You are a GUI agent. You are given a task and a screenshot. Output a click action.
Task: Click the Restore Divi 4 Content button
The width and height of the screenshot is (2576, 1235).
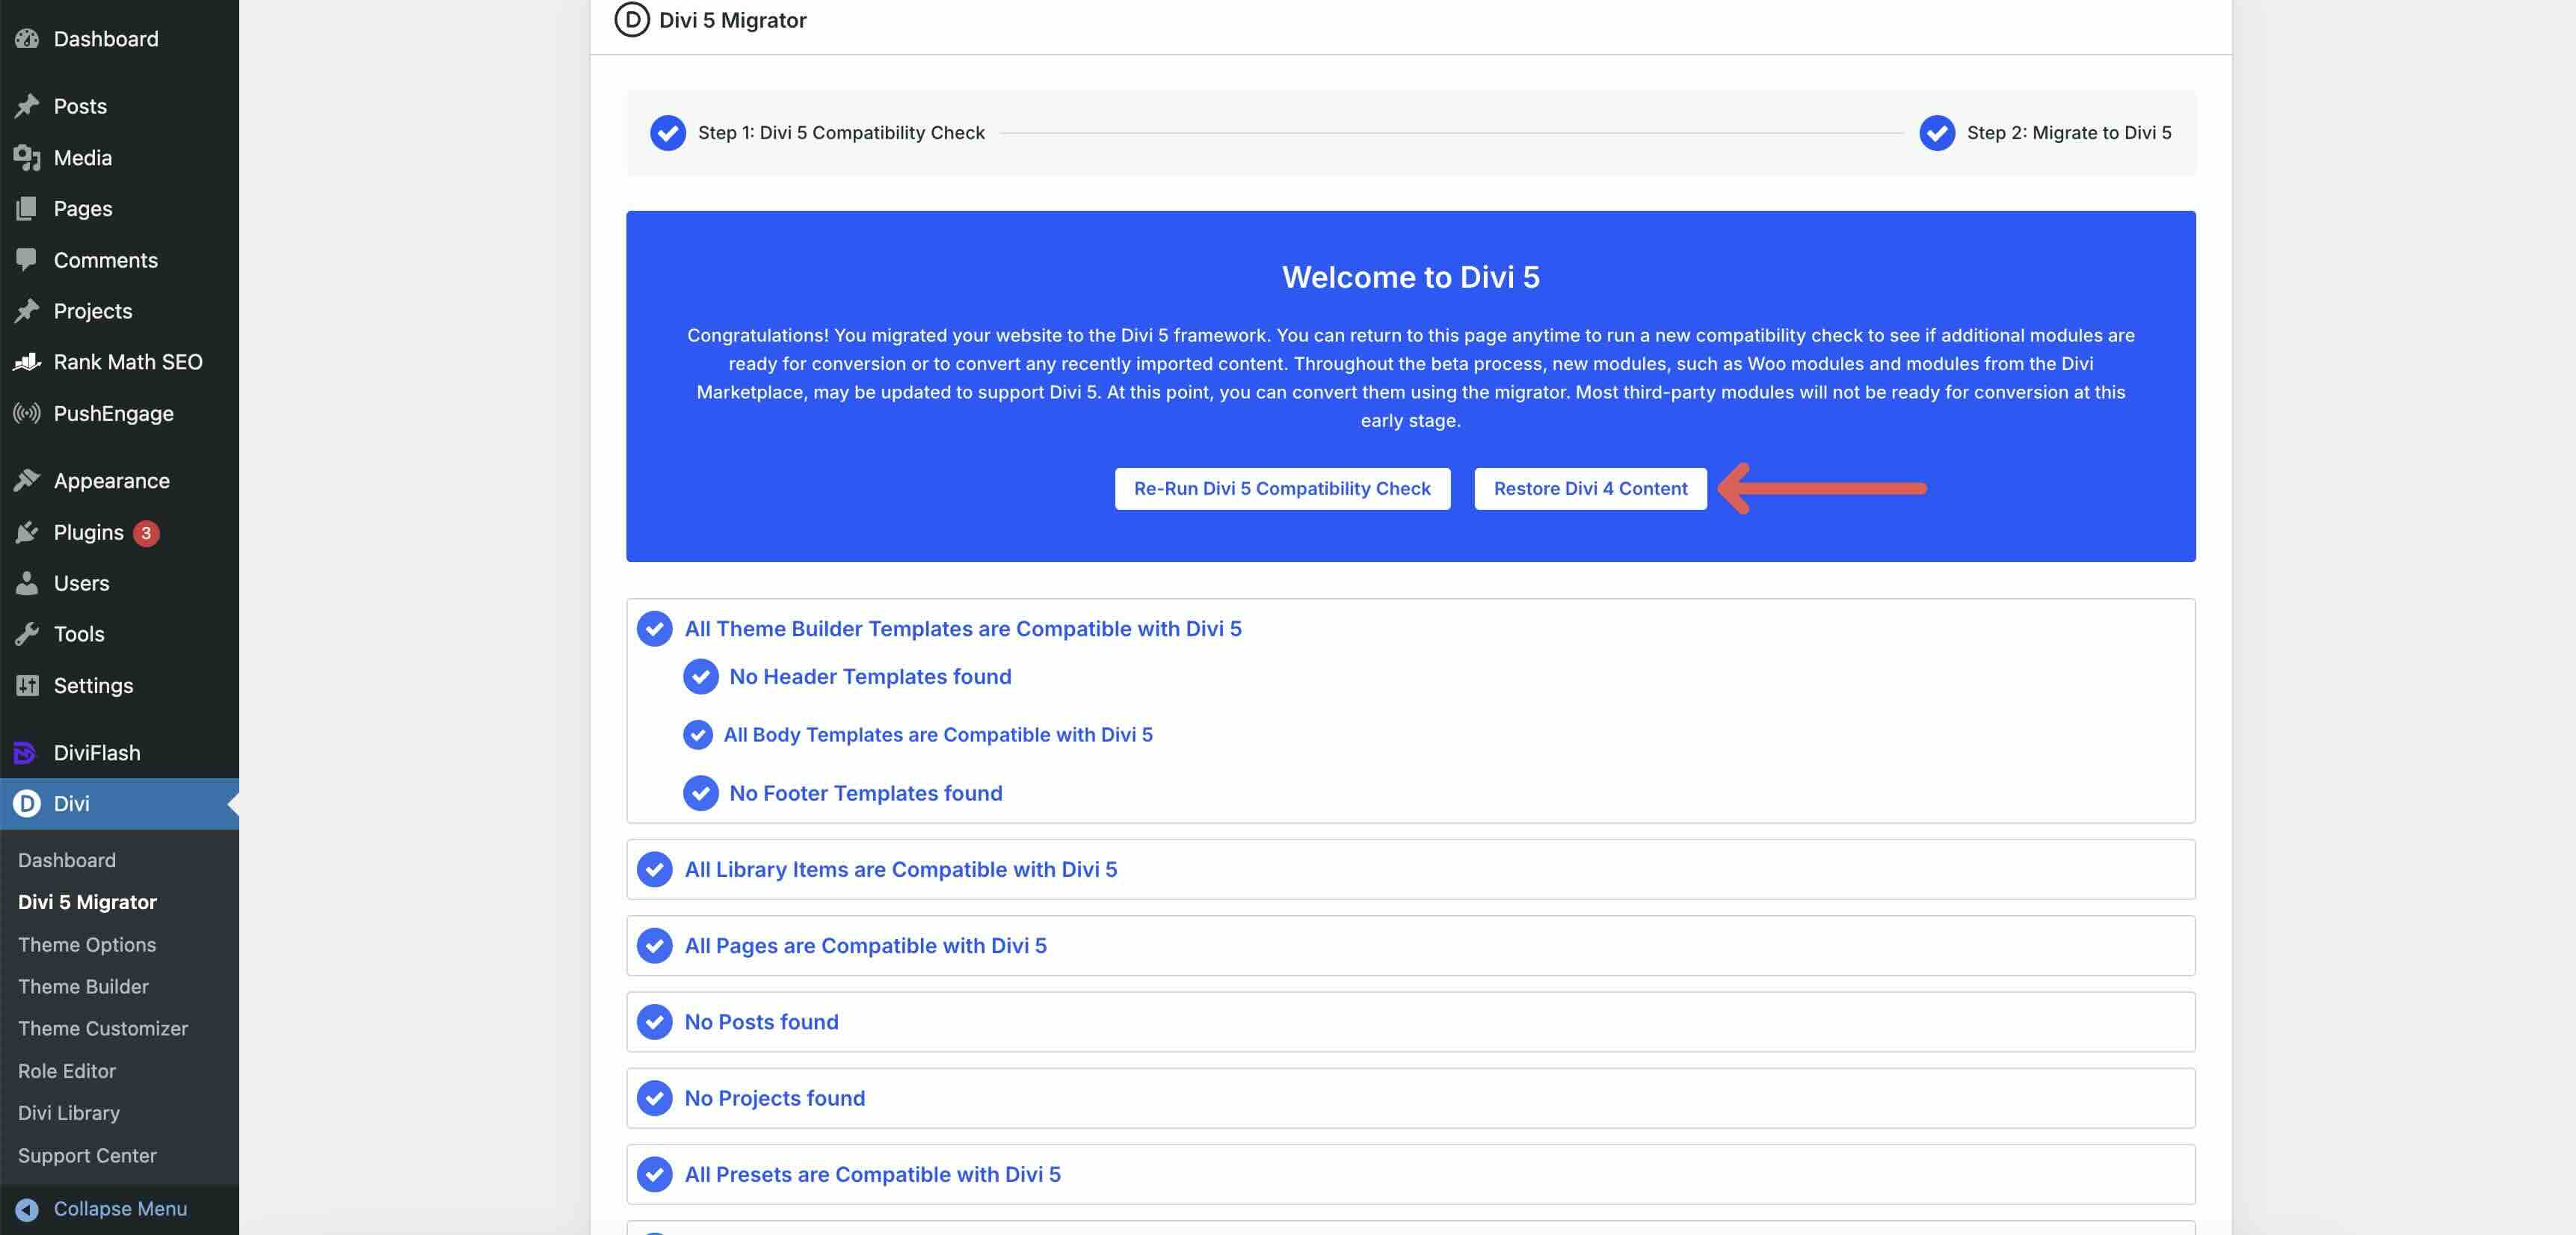pos(1590,489)
